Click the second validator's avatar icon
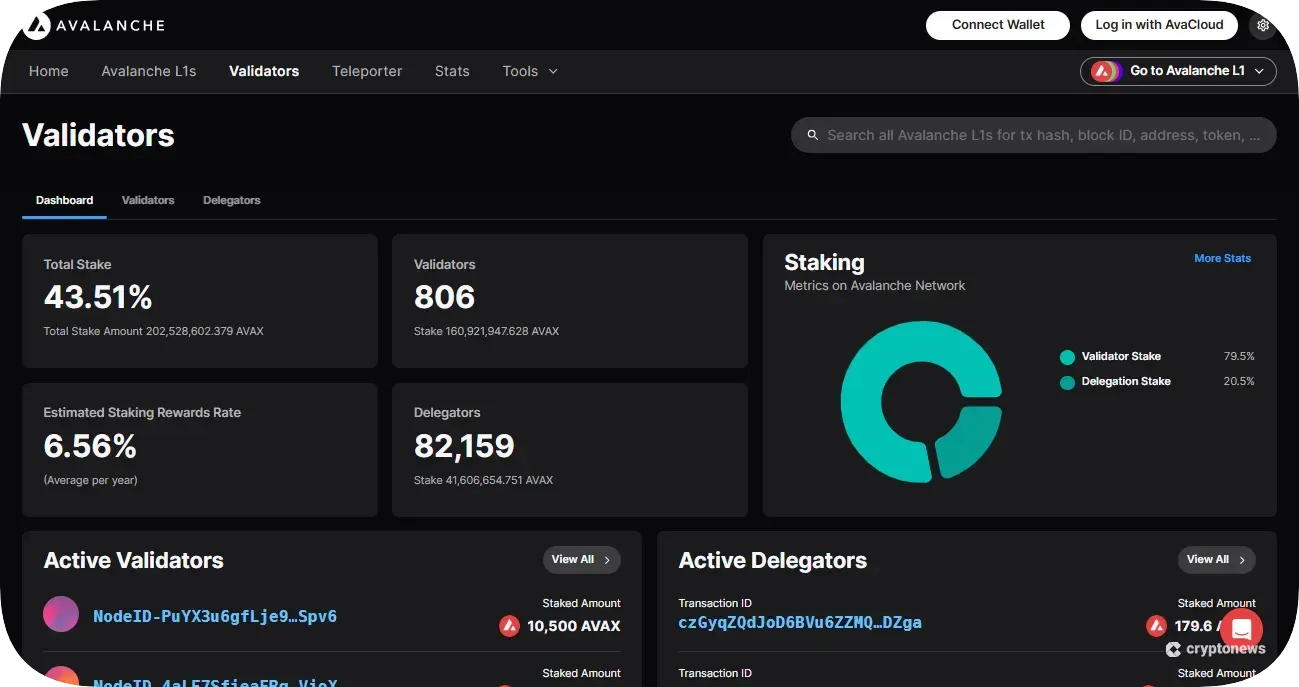The height and width of the screenshot is (687, 1299). 61,678
